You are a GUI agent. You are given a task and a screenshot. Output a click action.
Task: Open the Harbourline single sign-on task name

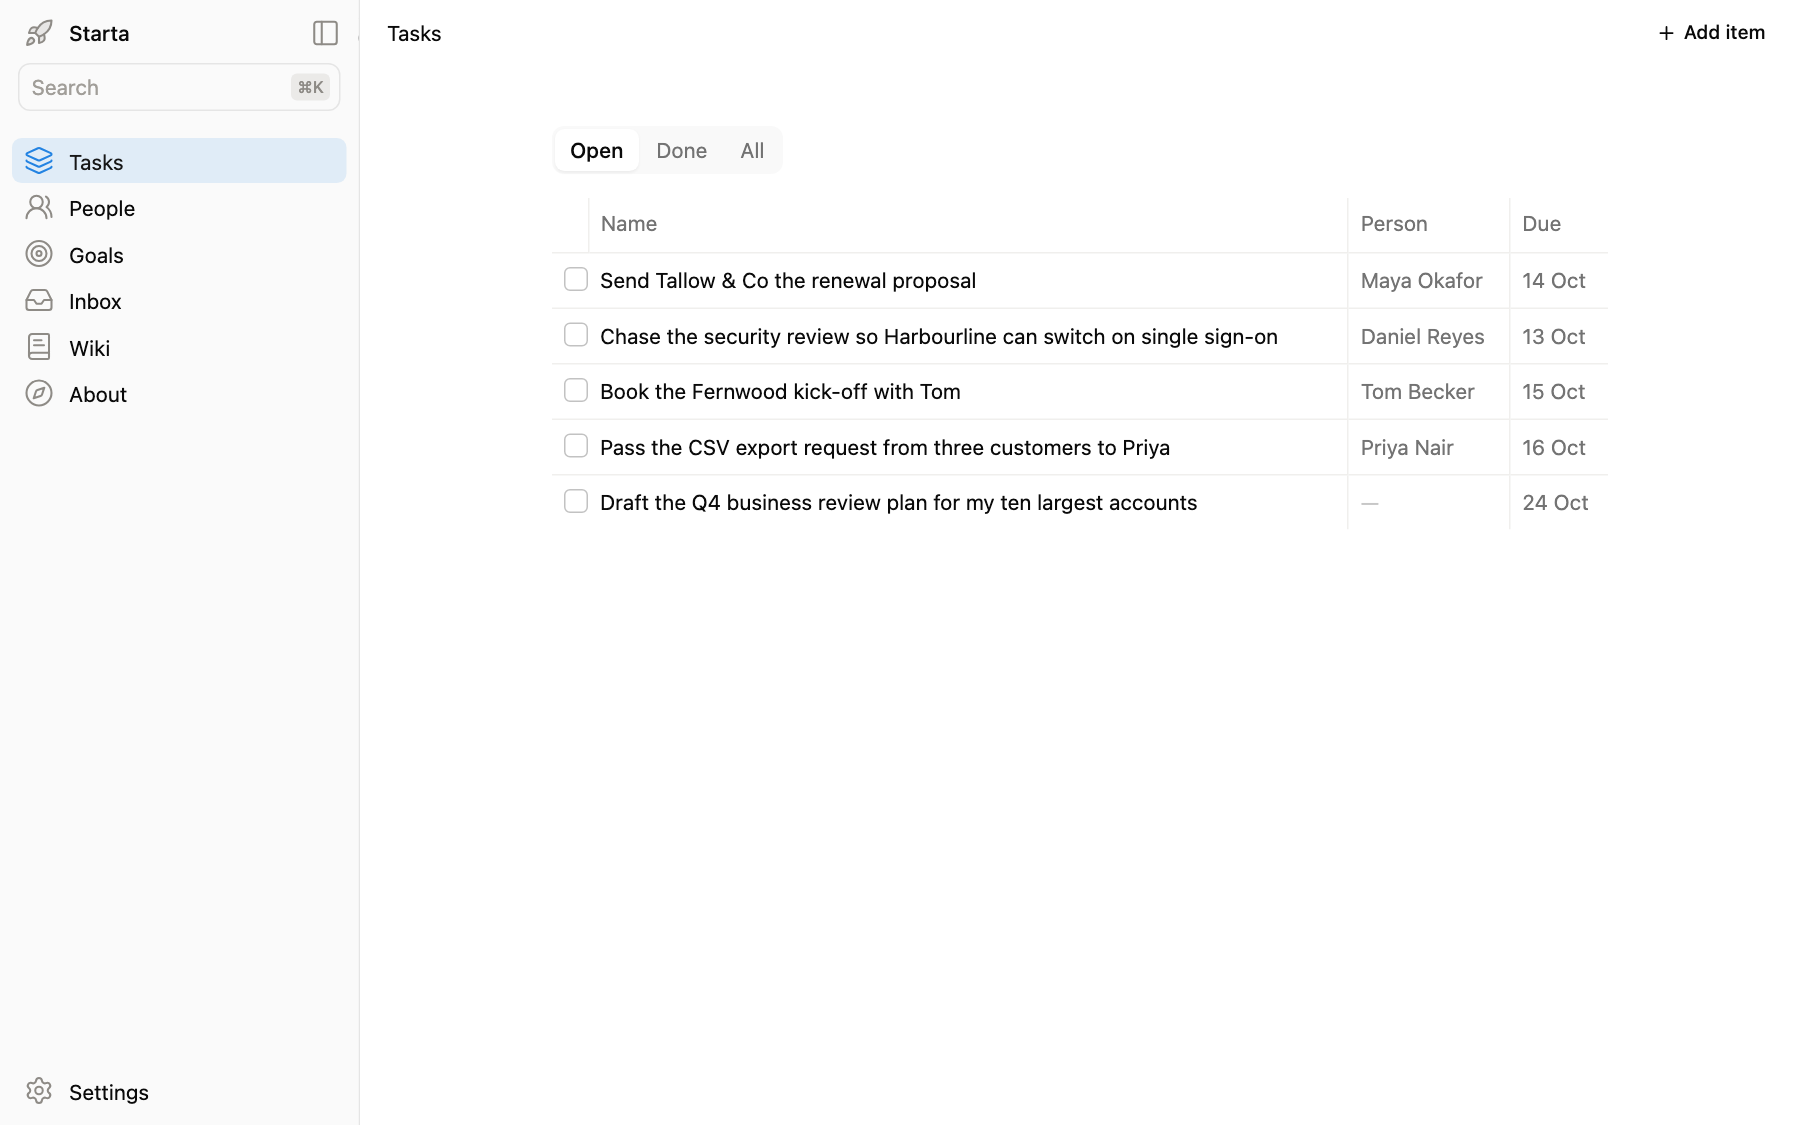click(x=939, y=336)
